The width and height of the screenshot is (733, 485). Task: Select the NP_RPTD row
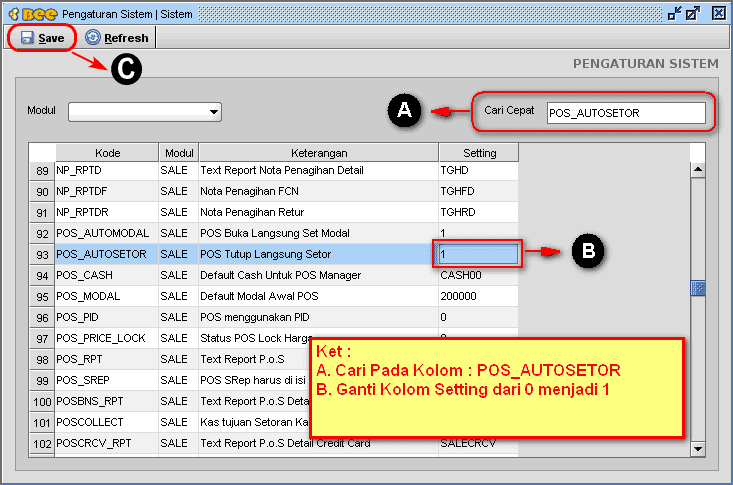[106, 171]
